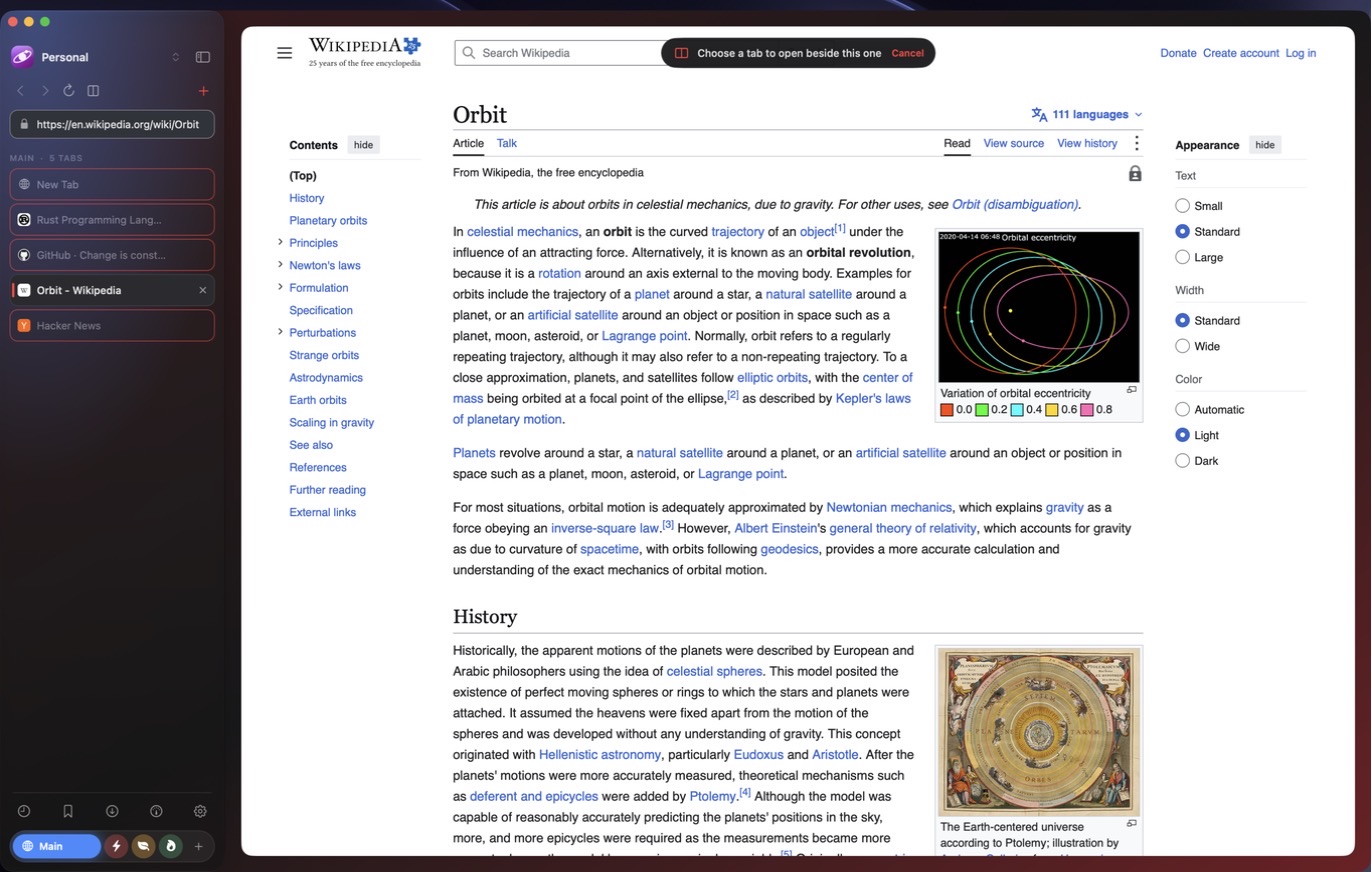Image resolution: width=1372 pixels, height=872 pixels.
Task: Select Standard text size option
Action: pyautogui.click(x=1182, y=232)
